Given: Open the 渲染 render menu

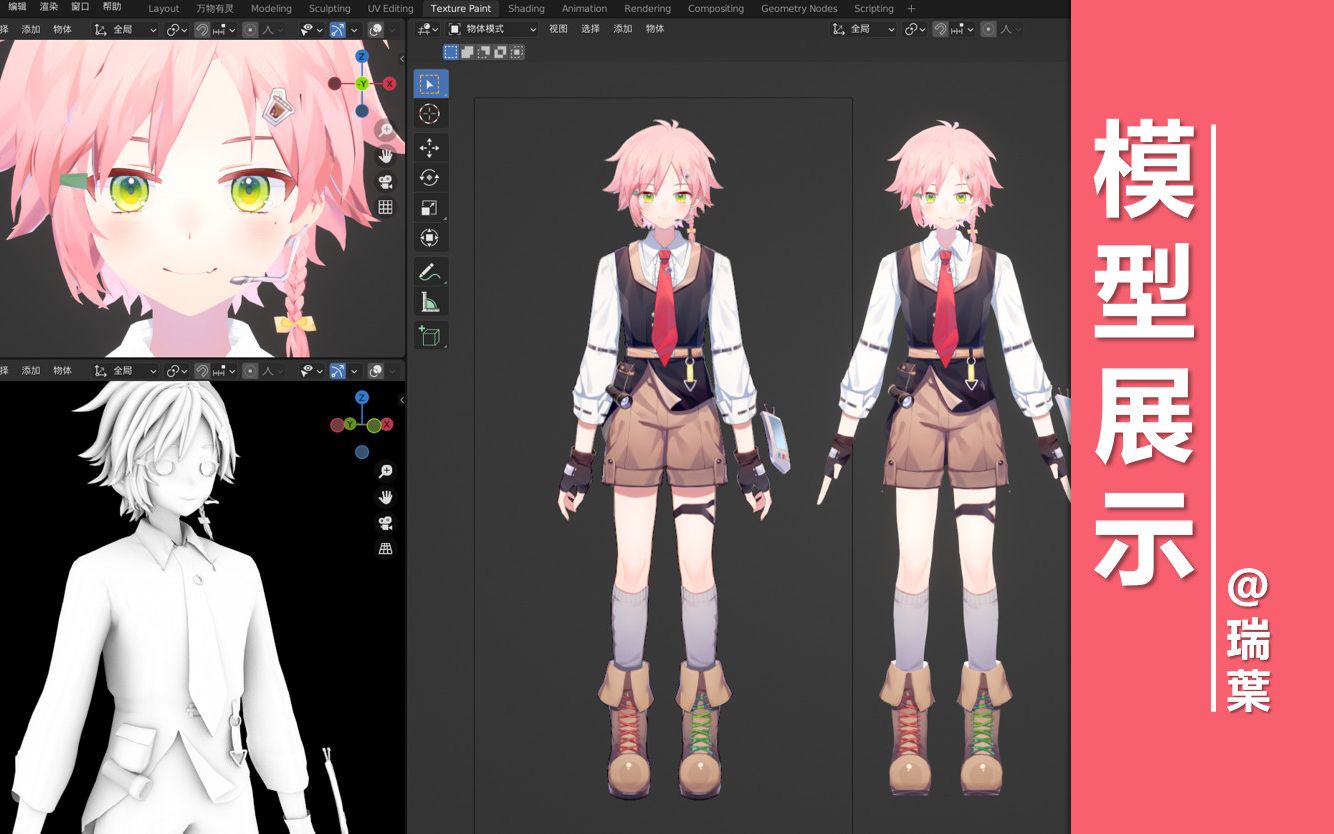Looking at the screenshot, I should [x=49, y=7].
